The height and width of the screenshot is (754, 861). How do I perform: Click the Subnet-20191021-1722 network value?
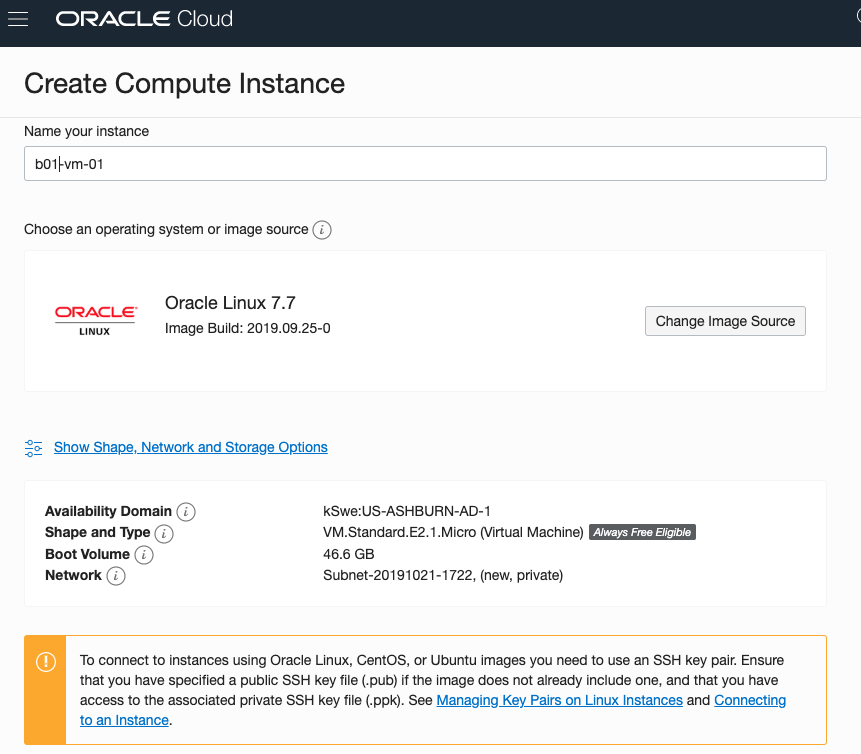pos(442,575)
